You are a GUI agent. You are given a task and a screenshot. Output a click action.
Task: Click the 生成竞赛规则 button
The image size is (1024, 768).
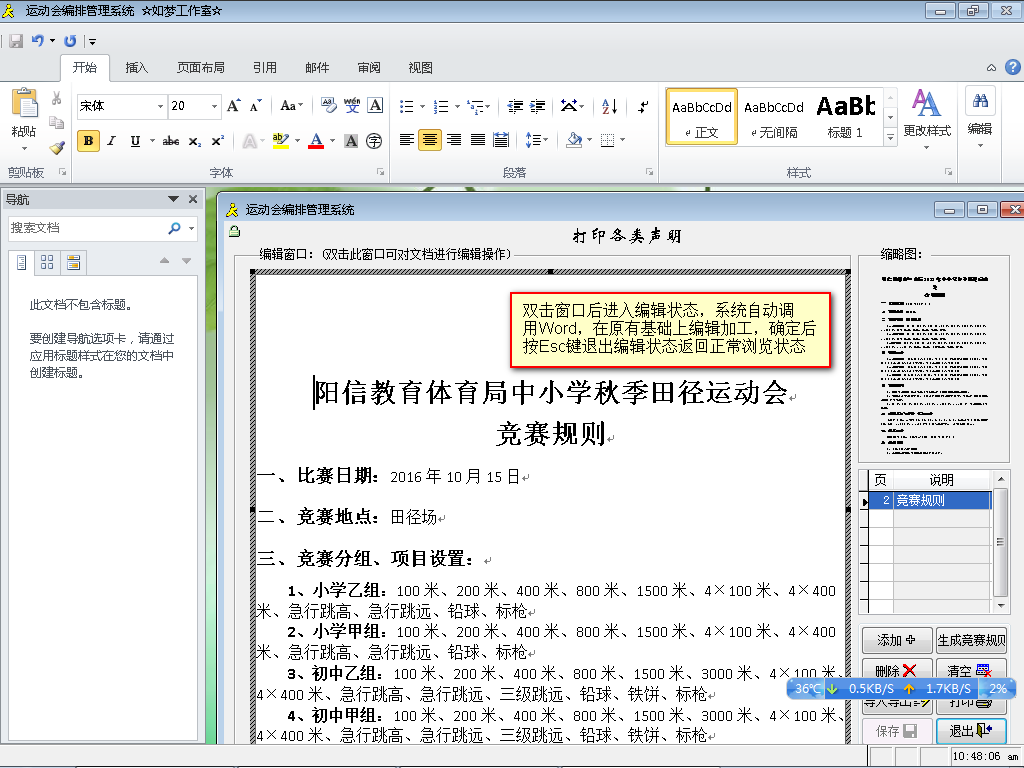pyautogui.click(x=971, y=640)
